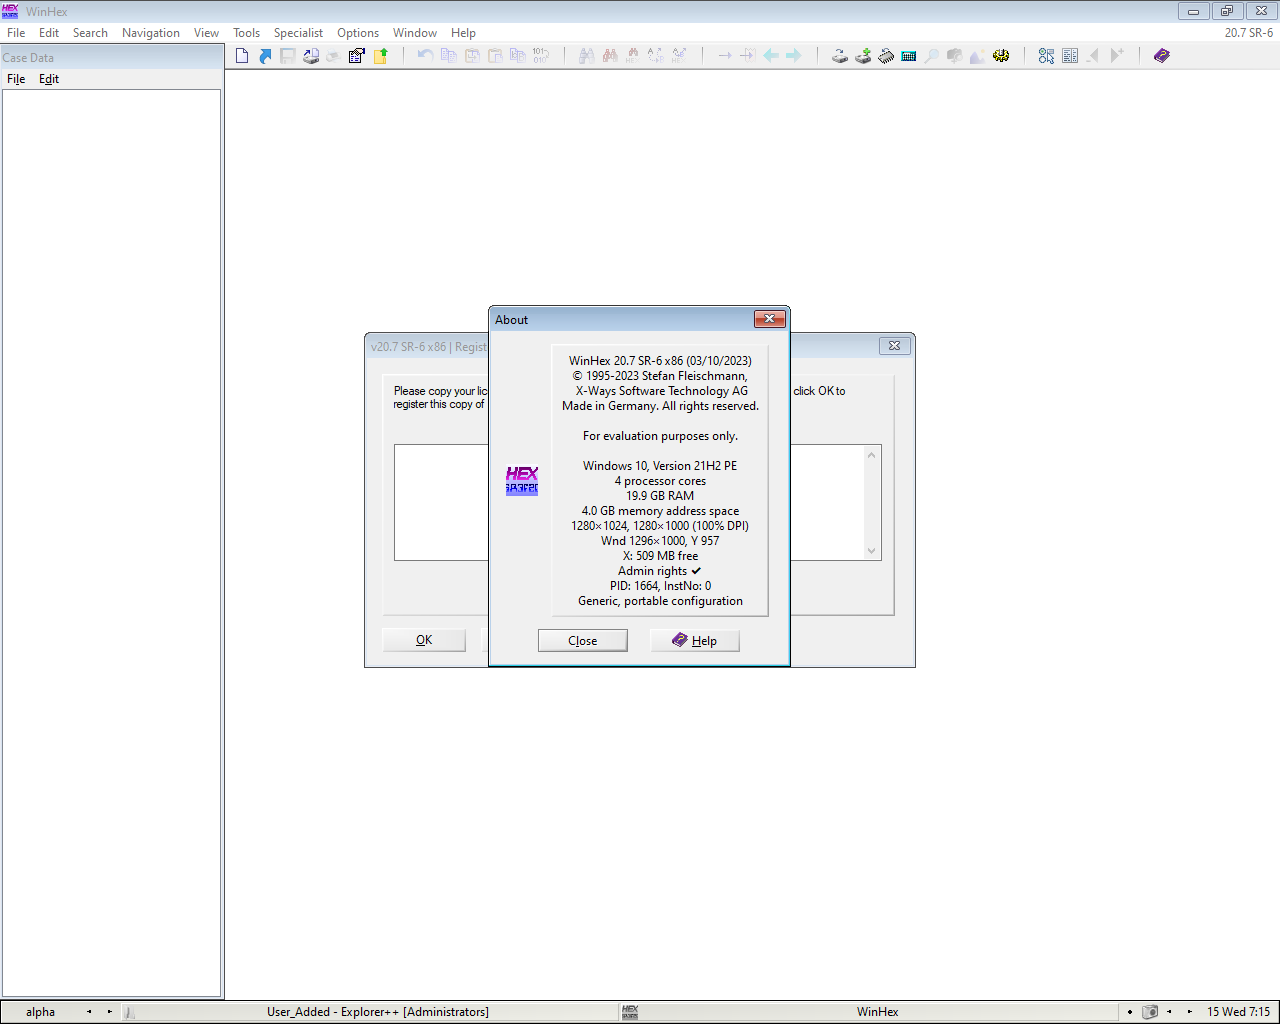Viewport: 1280px width, 1024px height.
Task: Click the Analyze selection cursor-shapes icon
Action: pyautogui.click(x=1046, y=56)
